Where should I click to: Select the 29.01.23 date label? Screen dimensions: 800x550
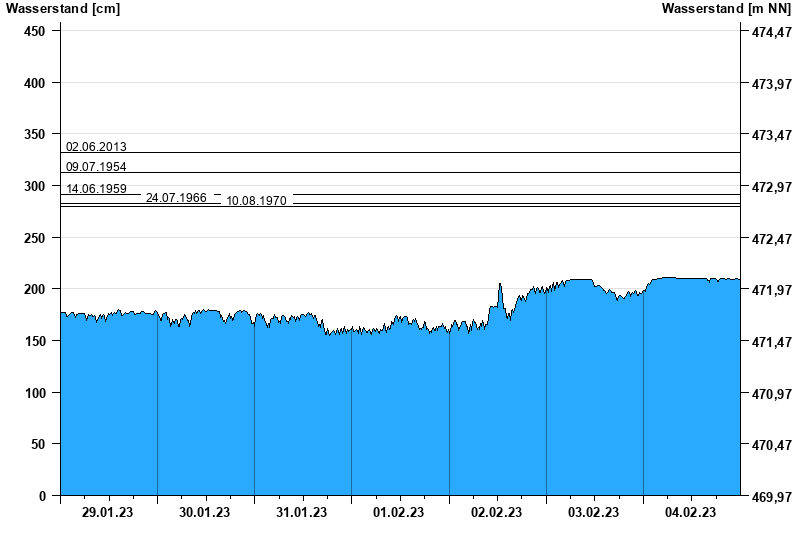point(107,513)
